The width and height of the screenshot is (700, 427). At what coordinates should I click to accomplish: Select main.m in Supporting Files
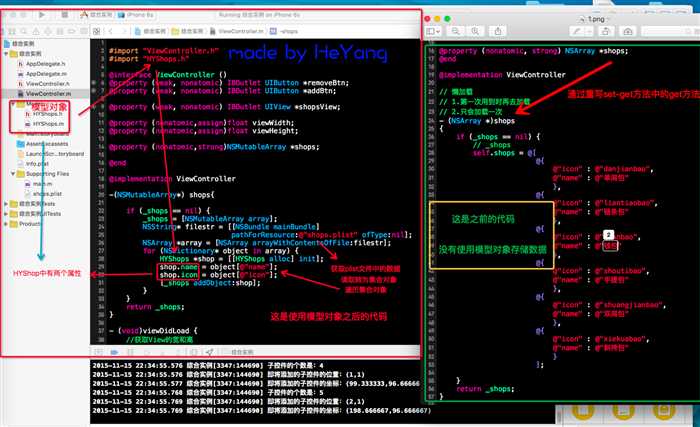(38, 184)
